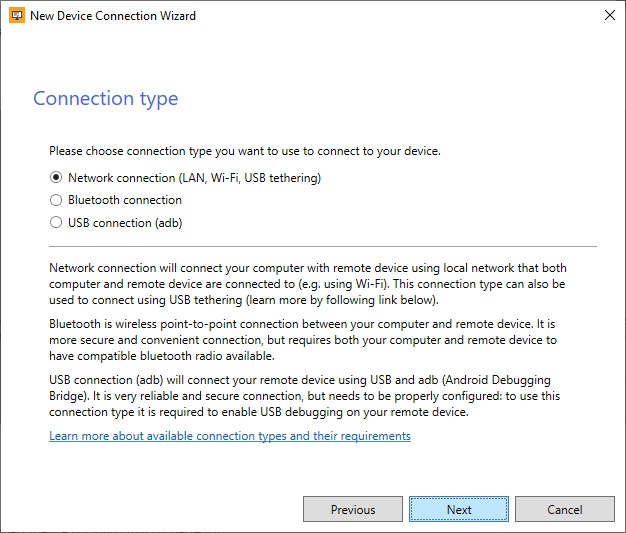Click the horizontal separator below the radio options
Viewport: 626px width, 533px height.
tap(322, 246)
